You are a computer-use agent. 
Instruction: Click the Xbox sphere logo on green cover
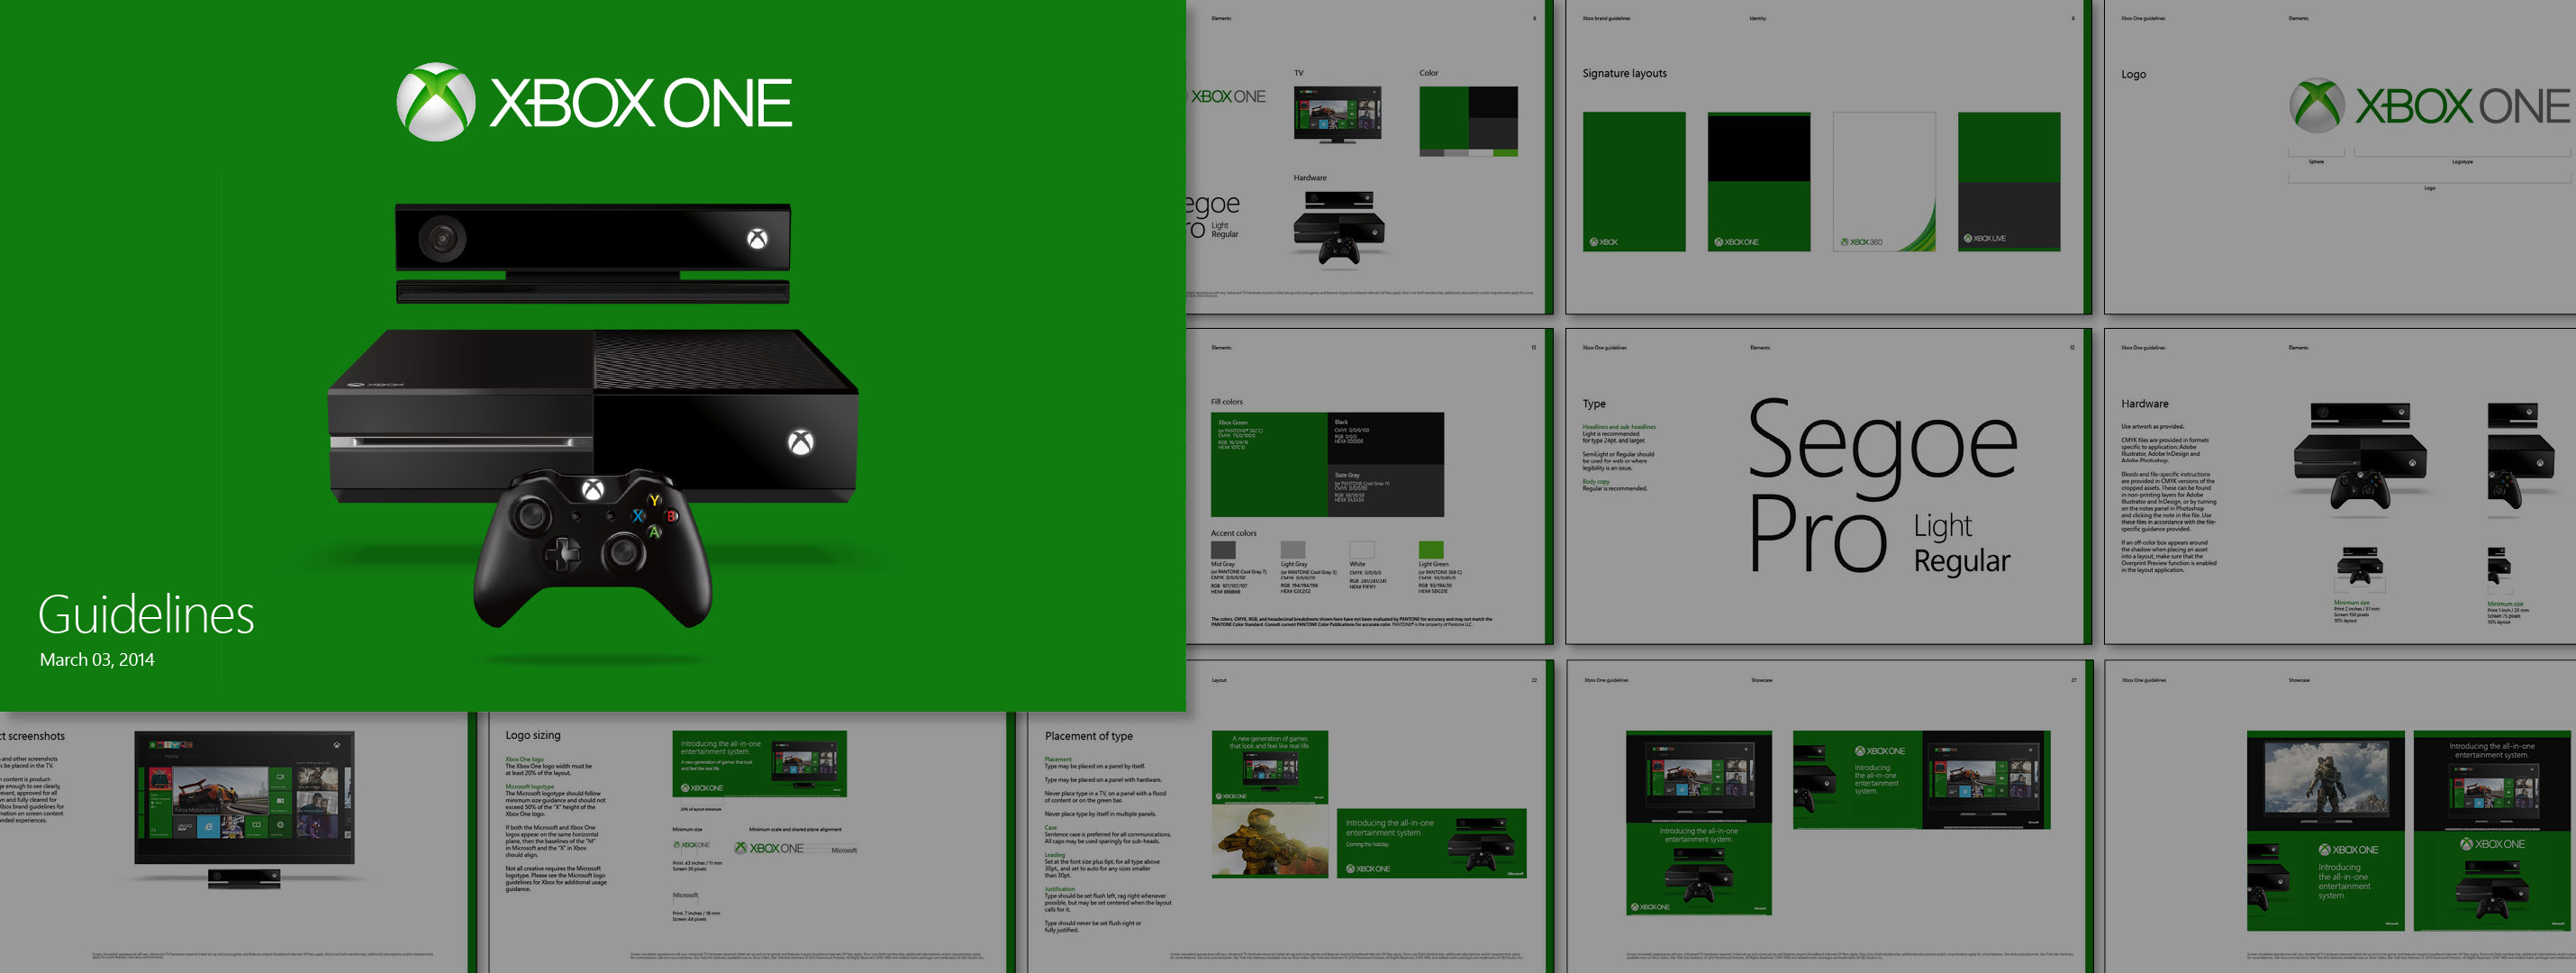436,102
